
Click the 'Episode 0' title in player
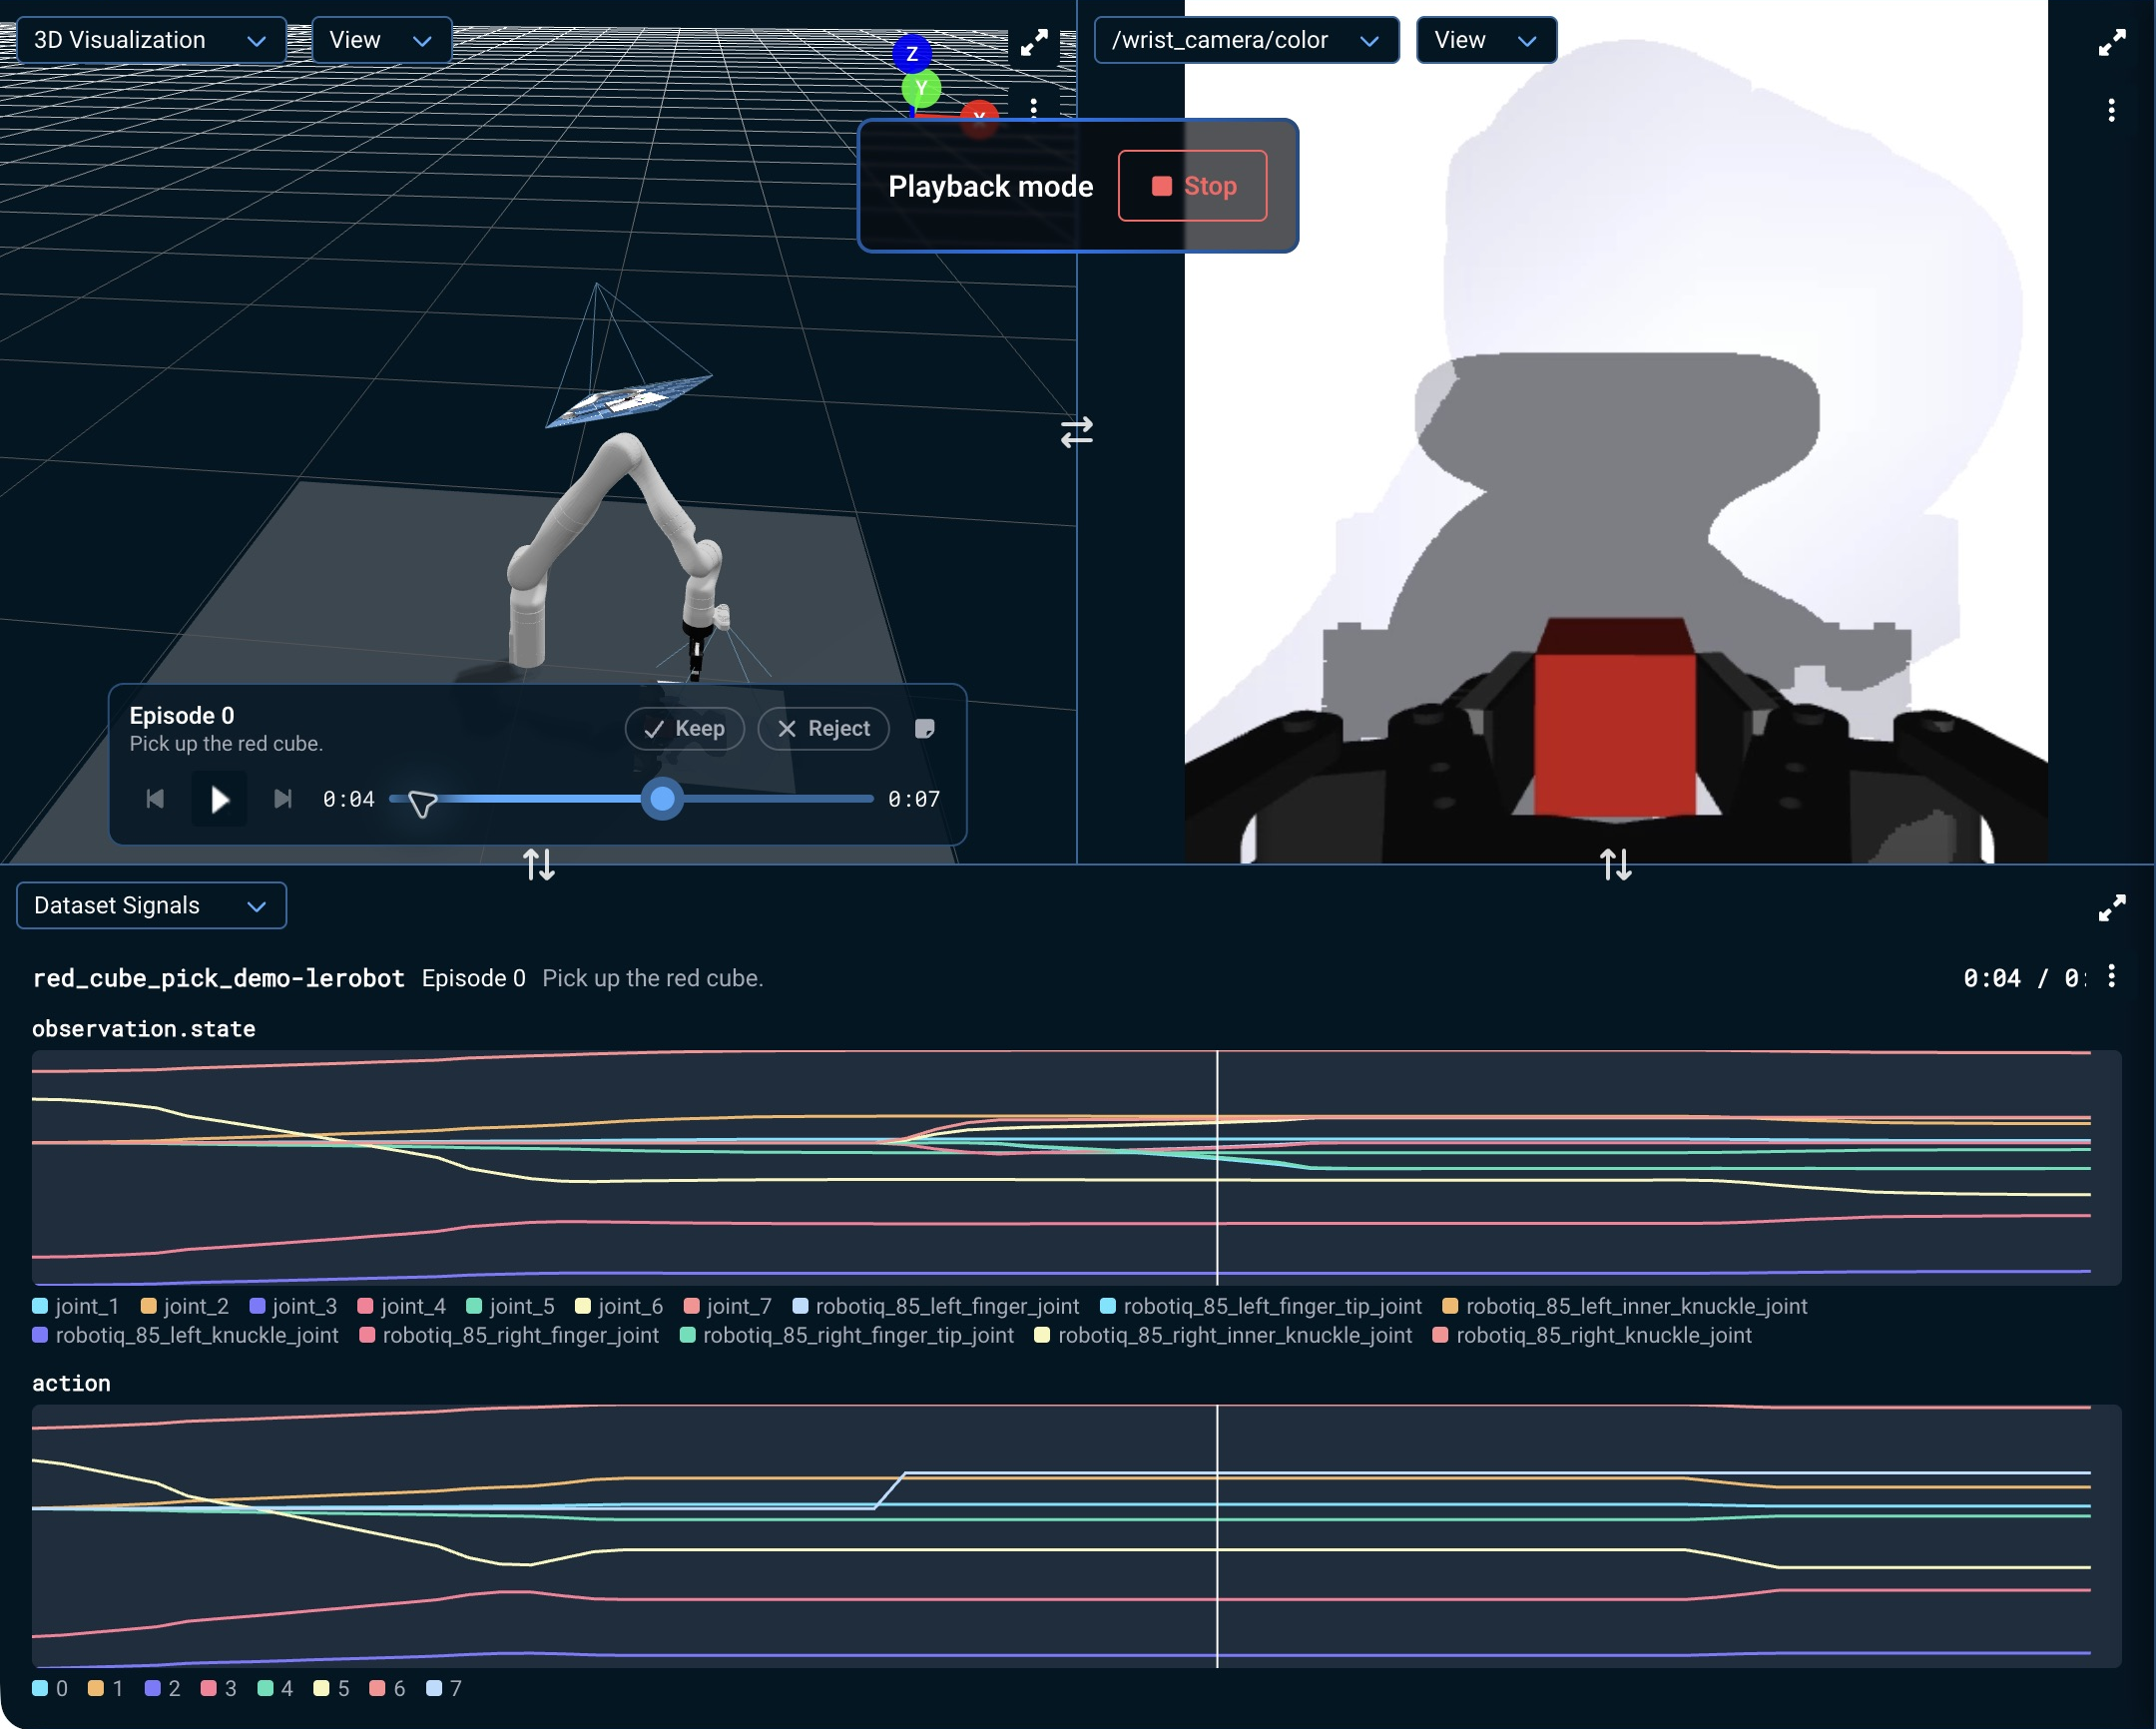click(182, 715)
